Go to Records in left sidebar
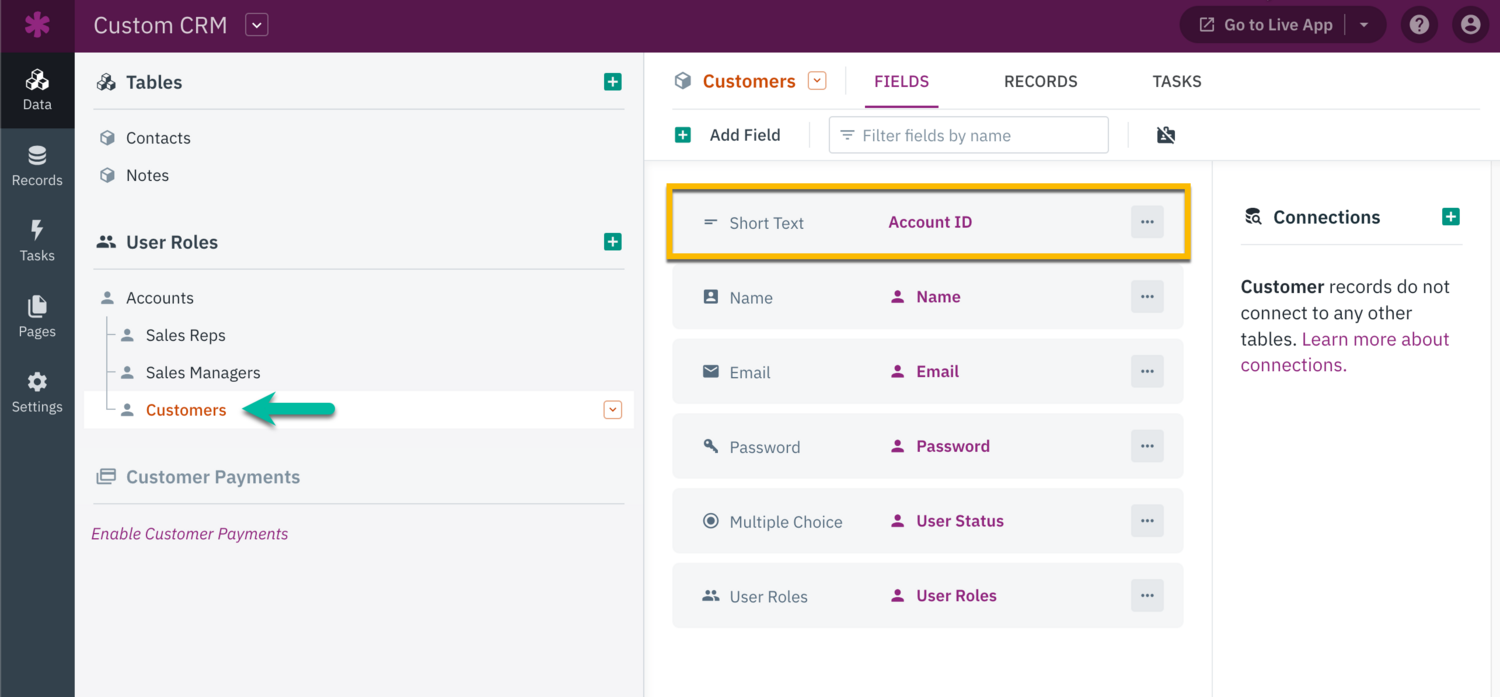 coord(37,166)
